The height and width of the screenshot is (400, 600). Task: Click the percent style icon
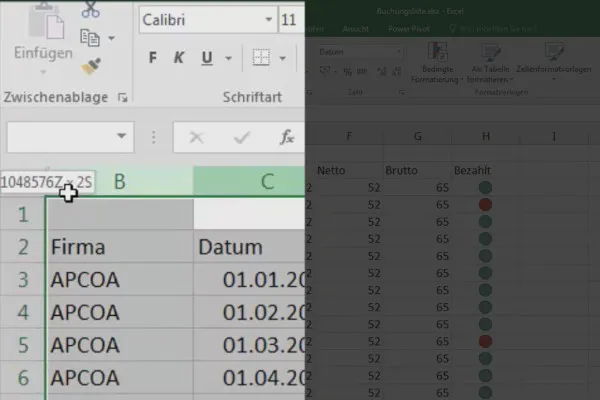[x=347, y=71]
